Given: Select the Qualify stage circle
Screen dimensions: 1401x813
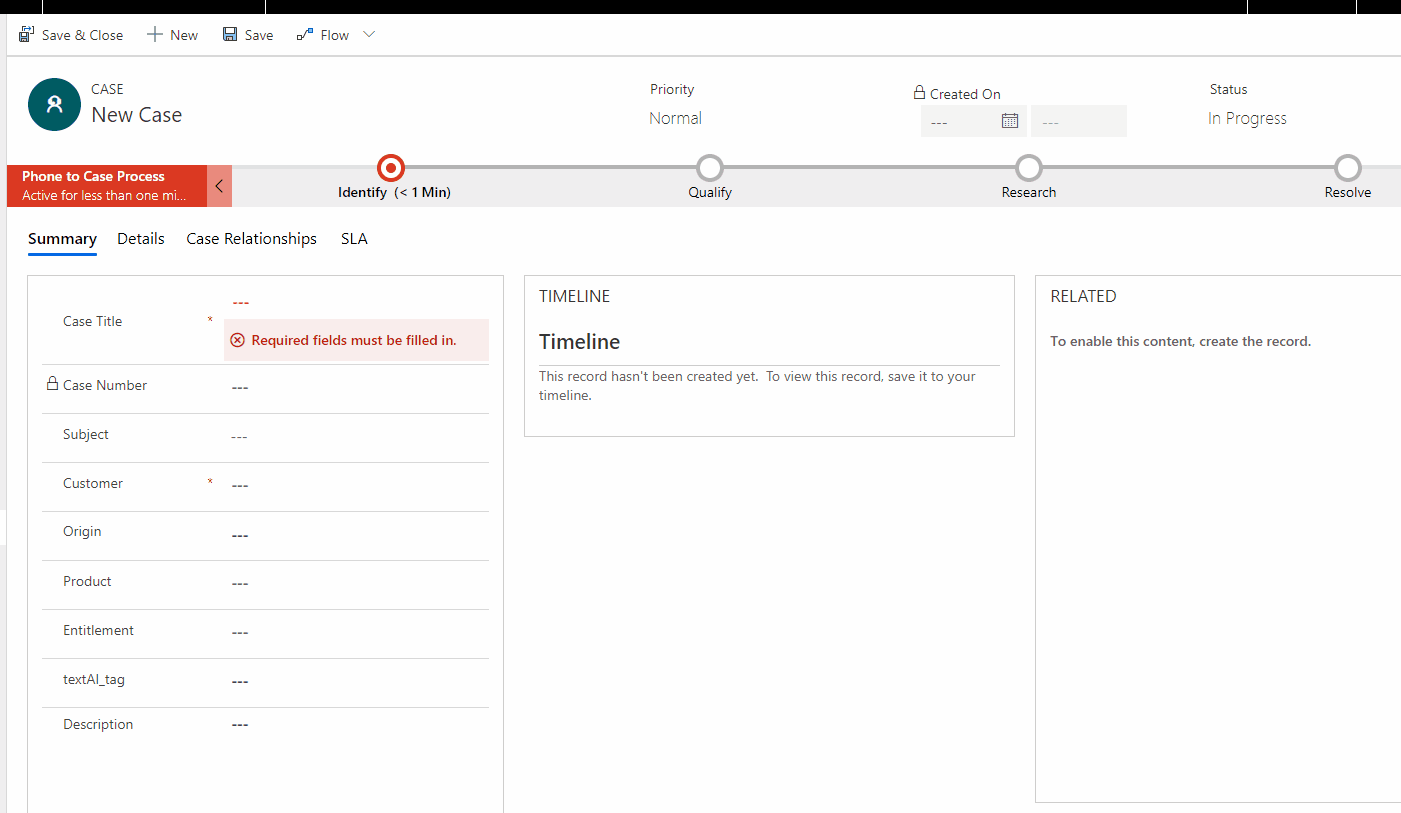Looking at the screenshot, I should click(710, 168).
